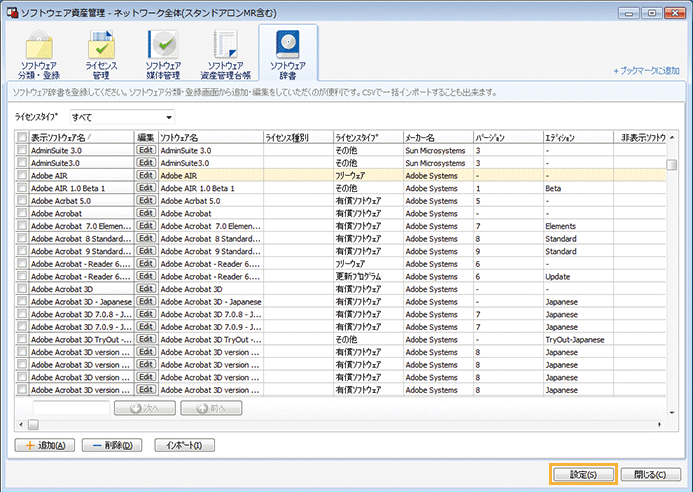The height and width of the screenshot is (492, 693).
Task: Check the Adobe Acrobat 3D - Japanese checkbox
Action: pos(22,301)
